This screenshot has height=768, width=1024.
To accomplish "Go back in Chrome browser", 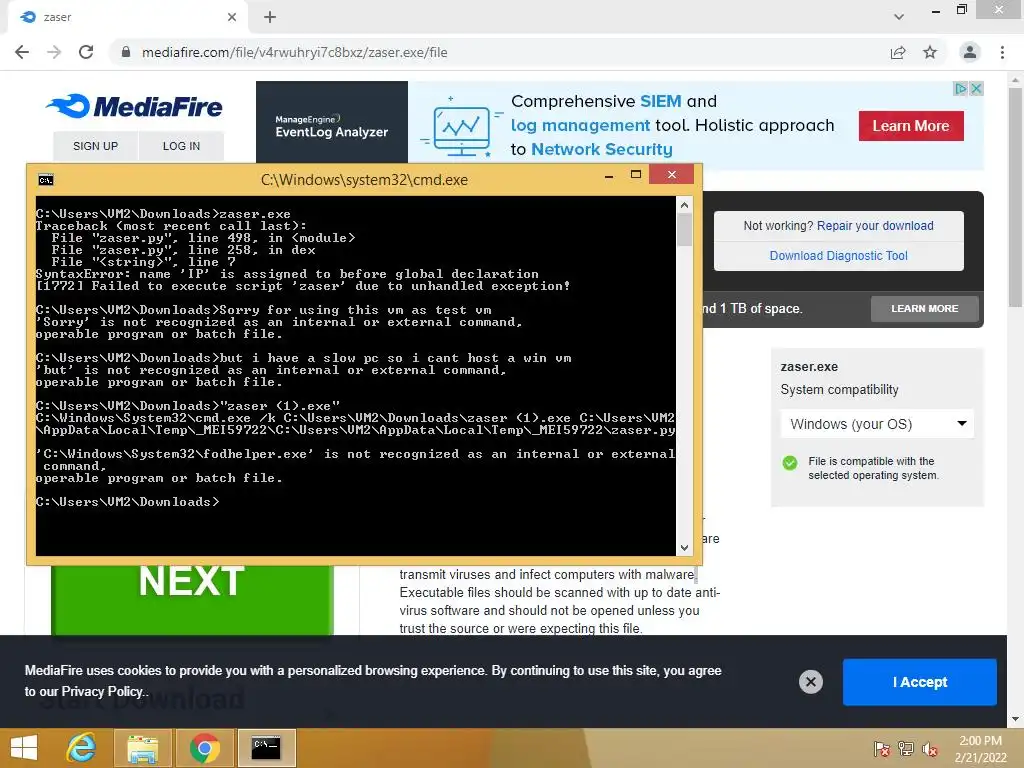I will 22,52.
